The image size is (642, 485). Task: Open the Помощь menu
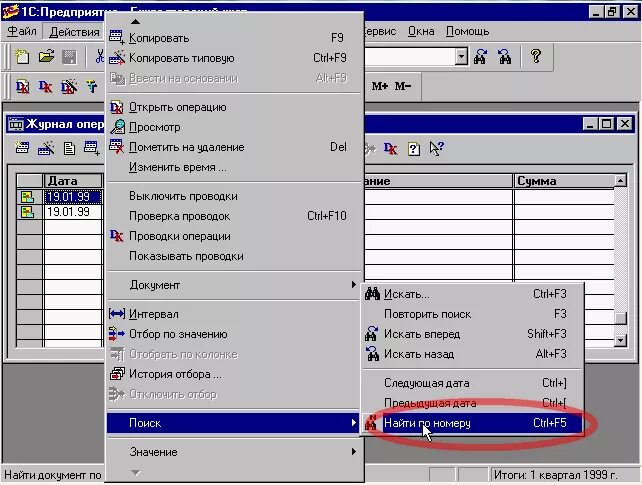tap(467, 31)
